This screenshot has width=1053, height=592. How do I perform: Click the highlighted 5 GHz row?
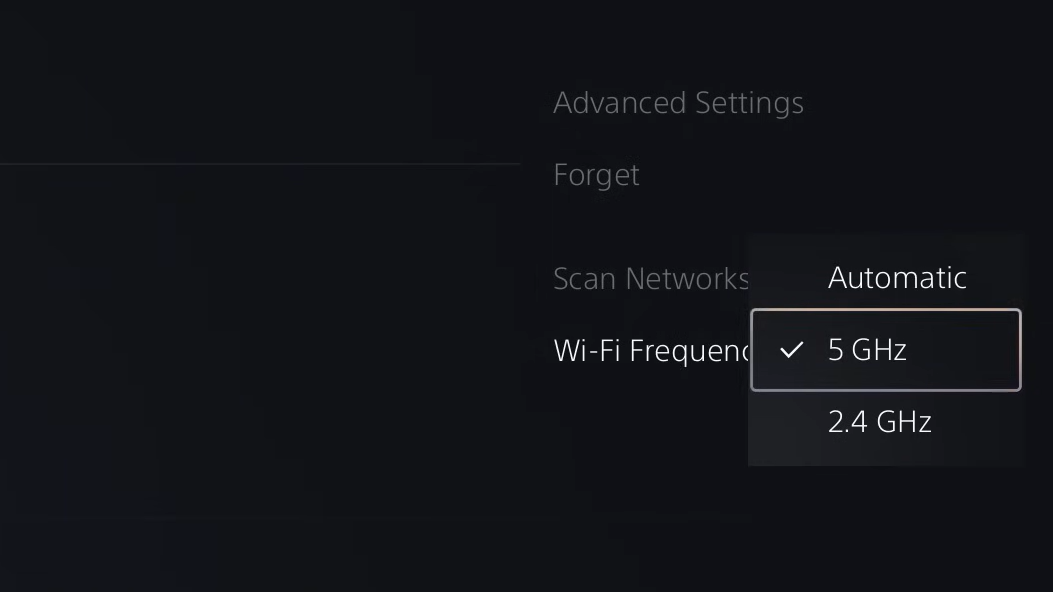885,350
